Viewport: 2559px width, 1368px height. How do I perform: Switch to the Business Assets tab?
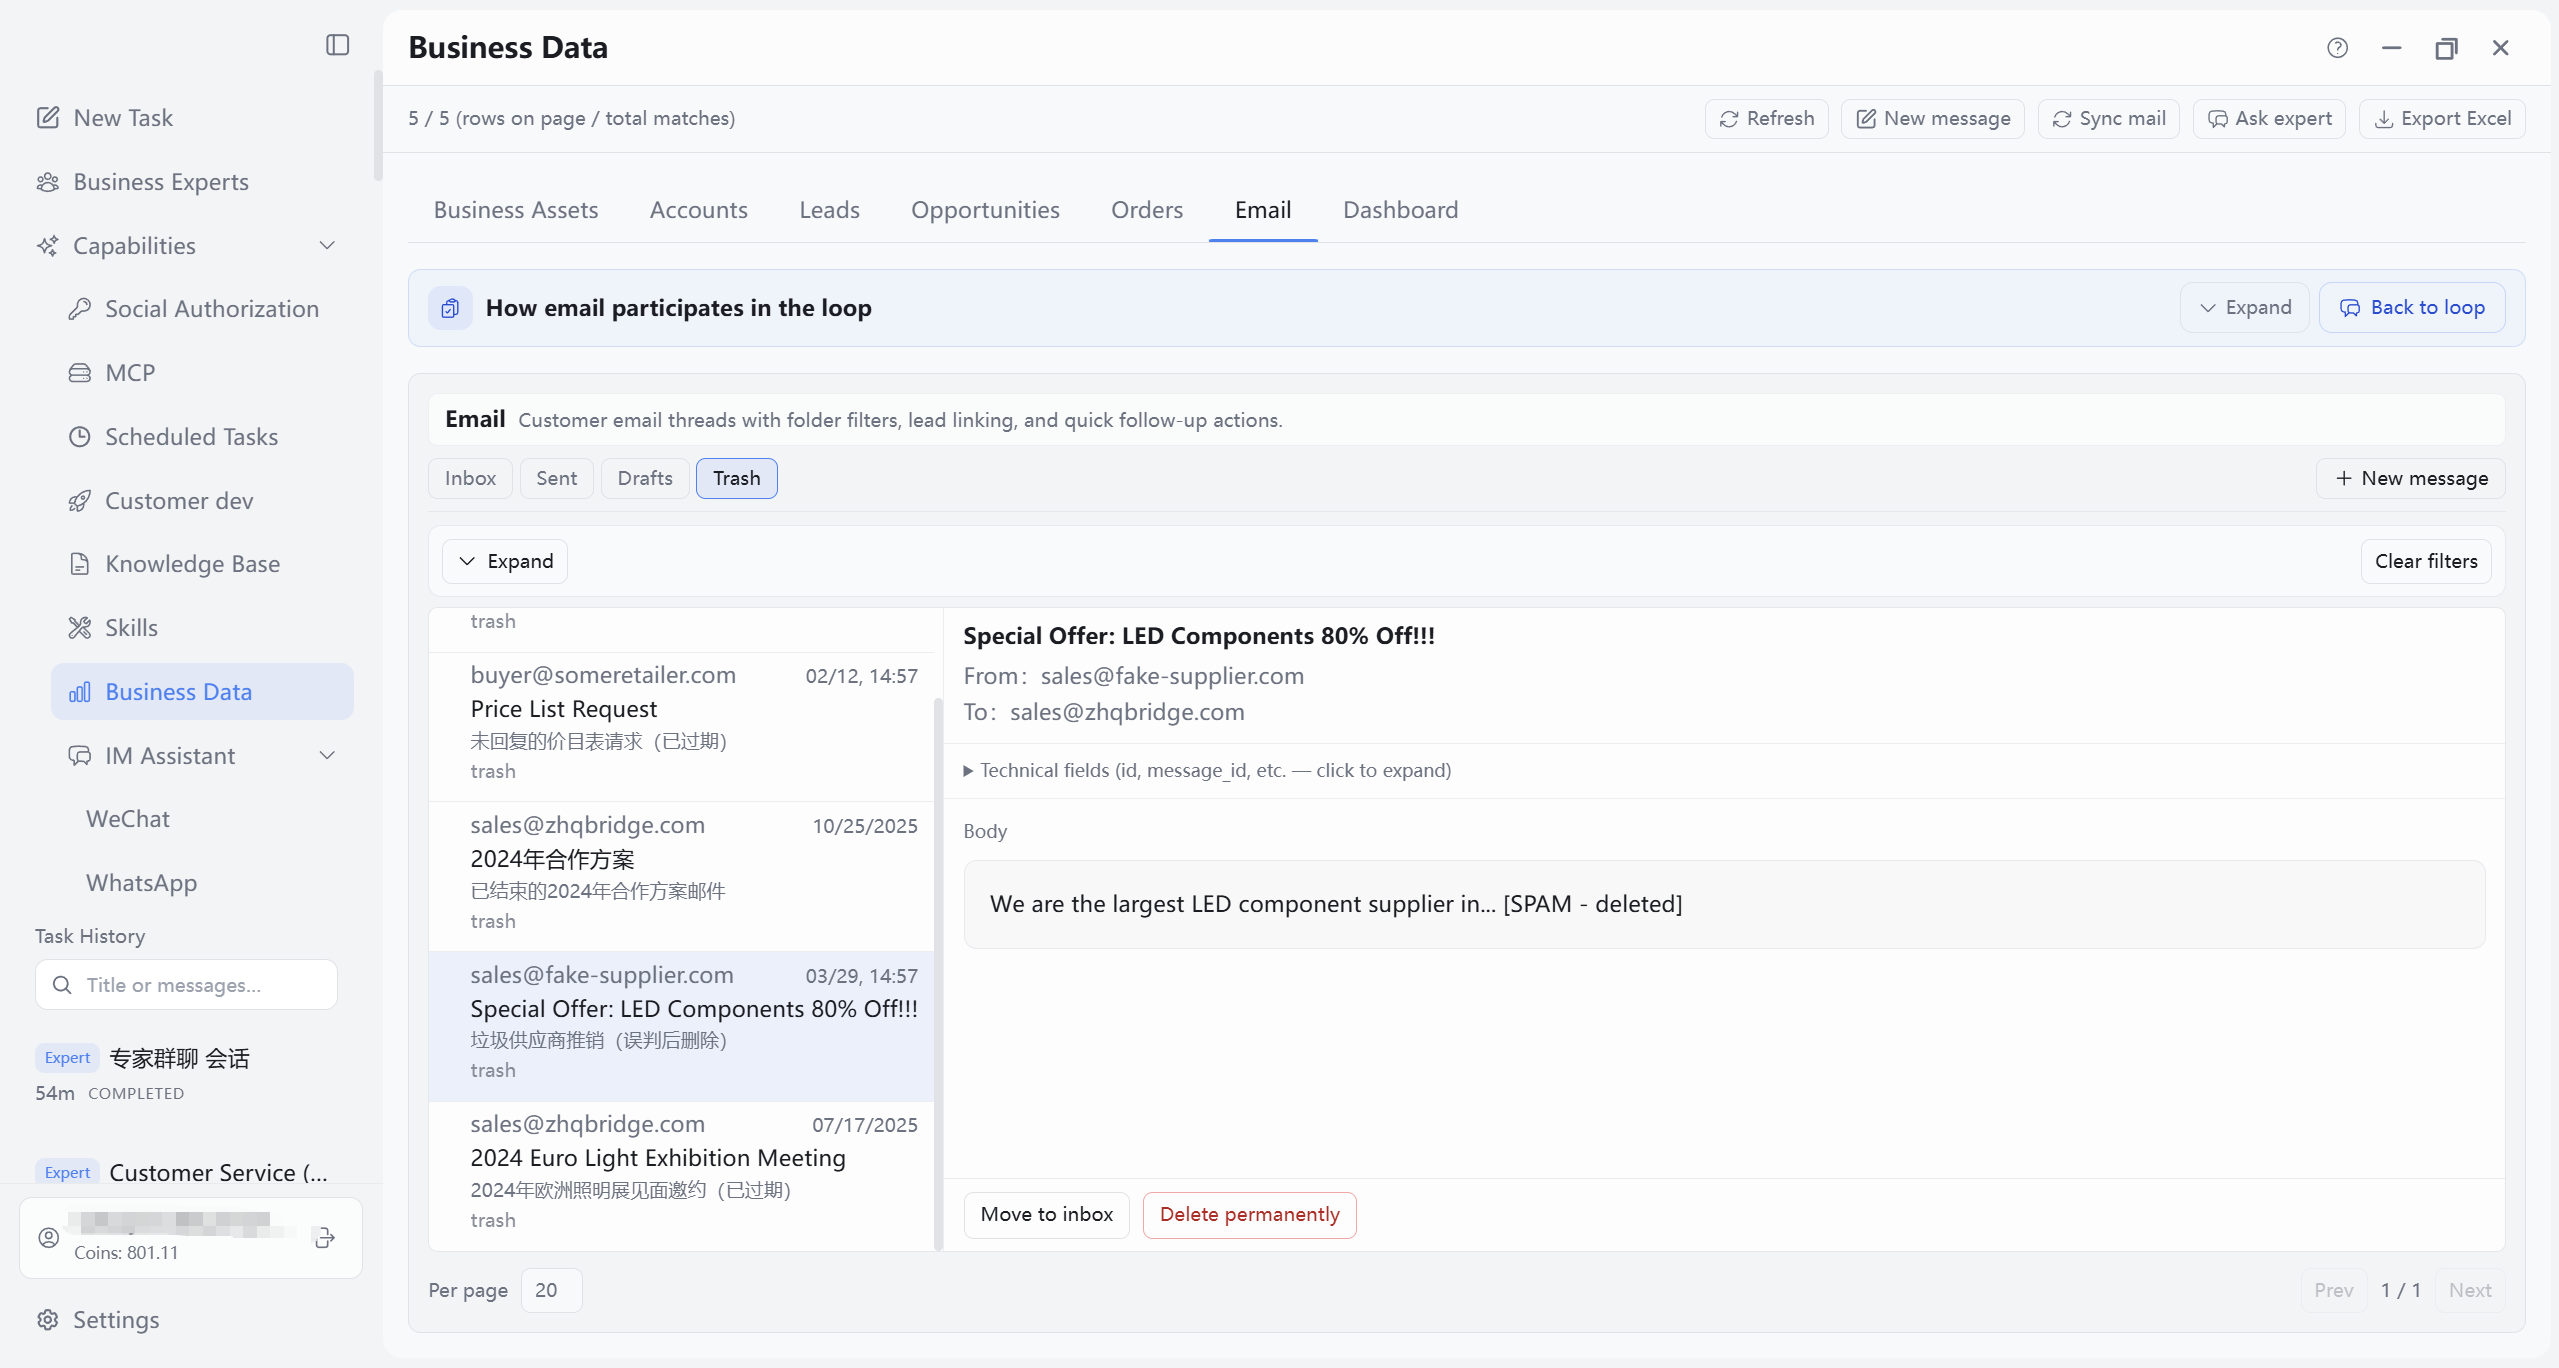(516, 210)
